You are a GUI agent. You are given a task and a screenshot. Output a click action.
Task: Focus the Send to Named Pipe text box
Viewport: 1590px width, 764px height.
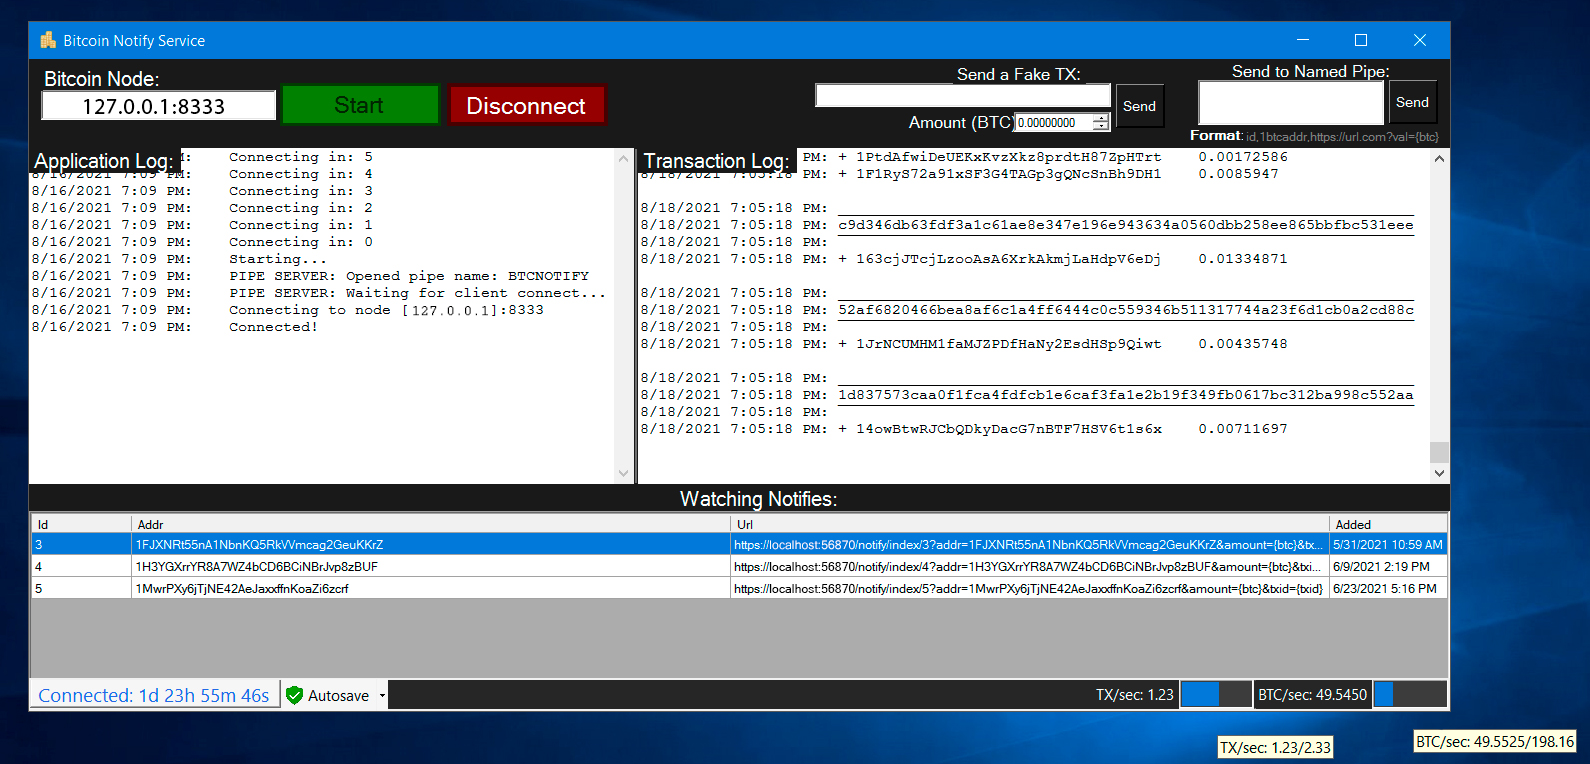(x=1291, y=103)
